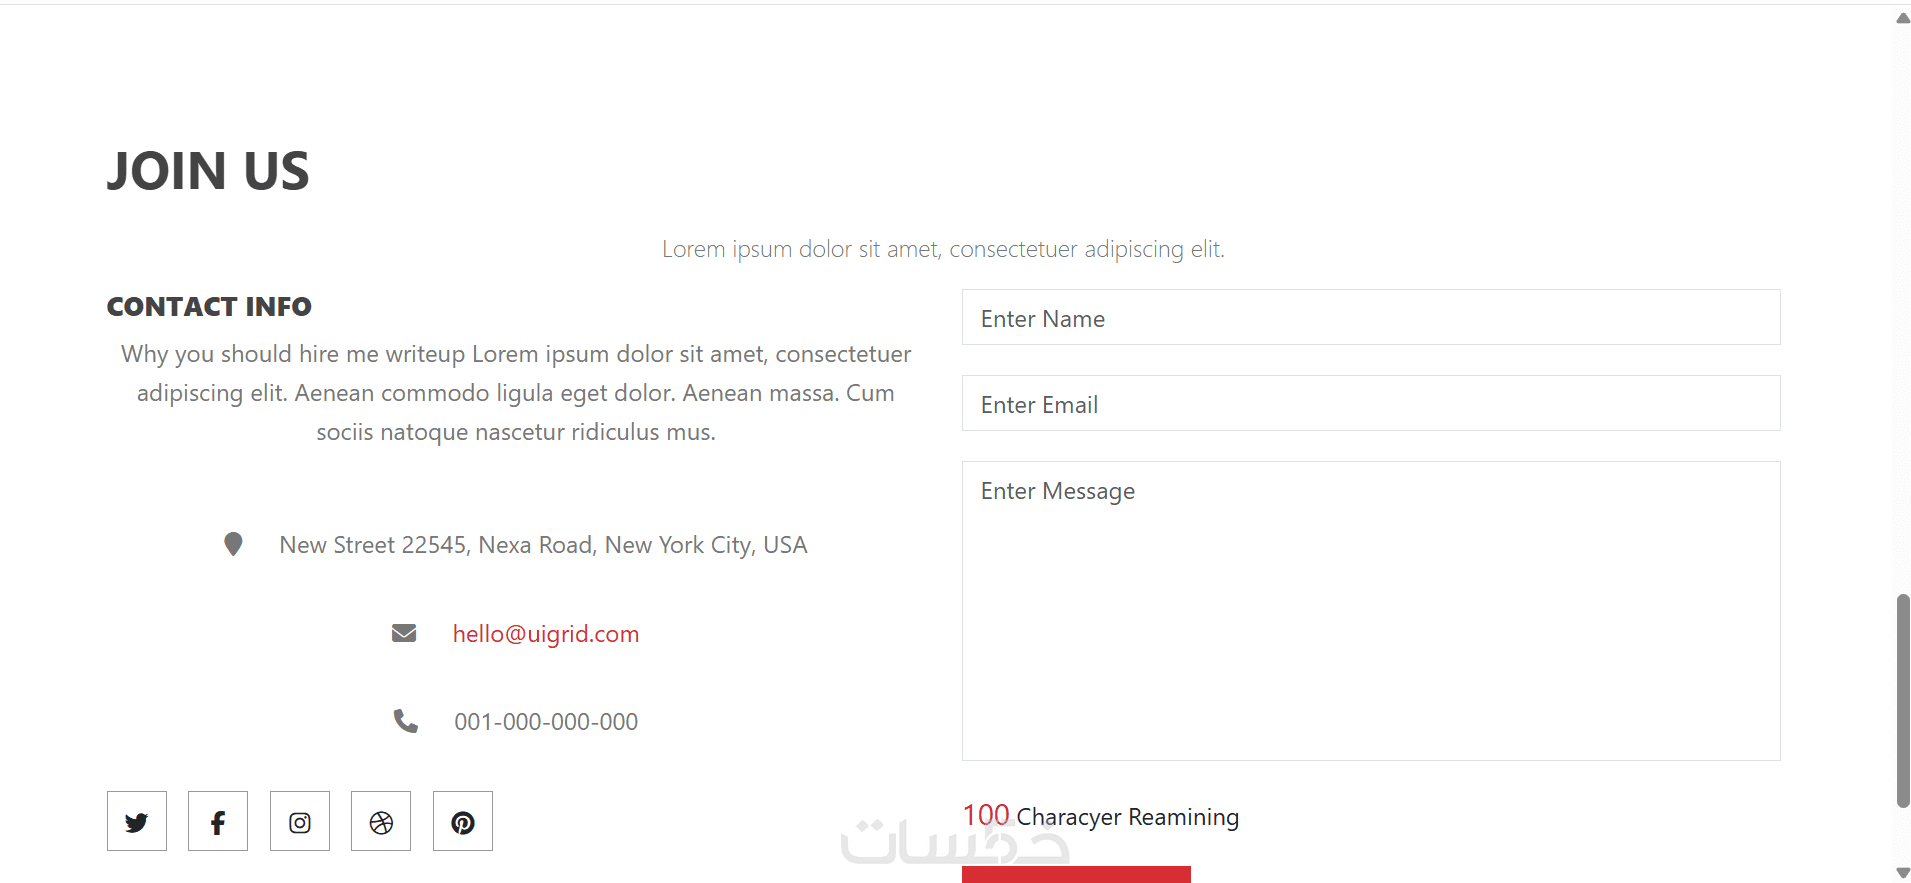Focus the Enter Email field
This screenshot has width=1911, height=883.
(1370, 404)
